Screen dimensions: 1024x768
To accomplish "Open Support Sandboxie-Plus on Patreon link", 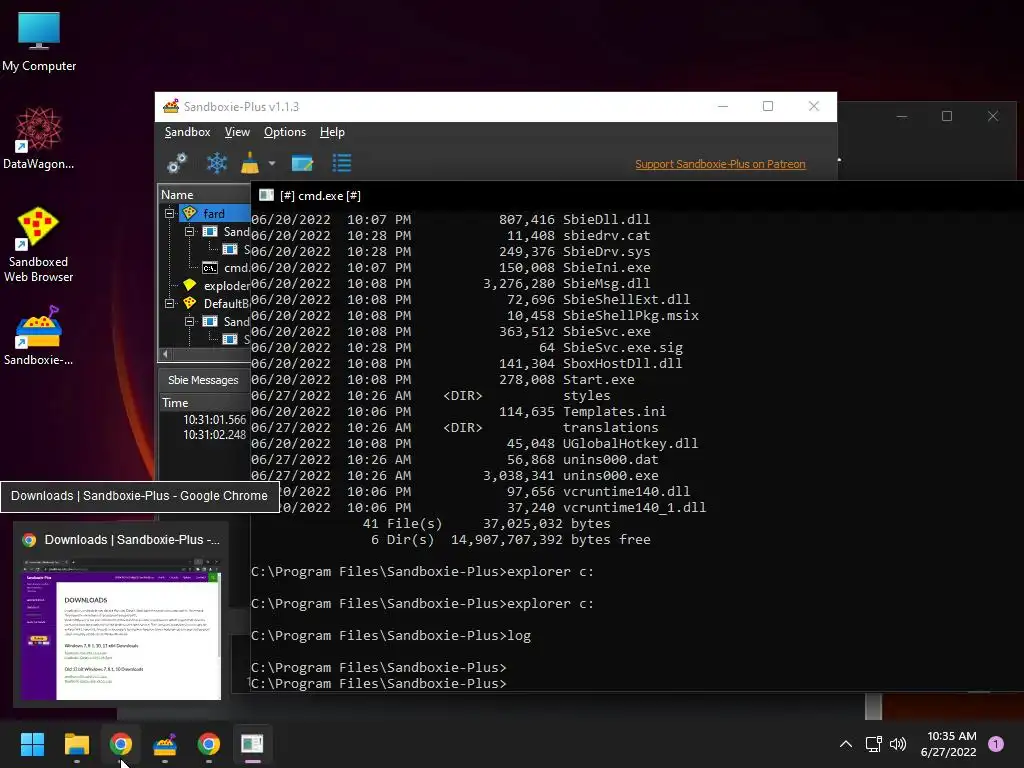I will 720,164.
